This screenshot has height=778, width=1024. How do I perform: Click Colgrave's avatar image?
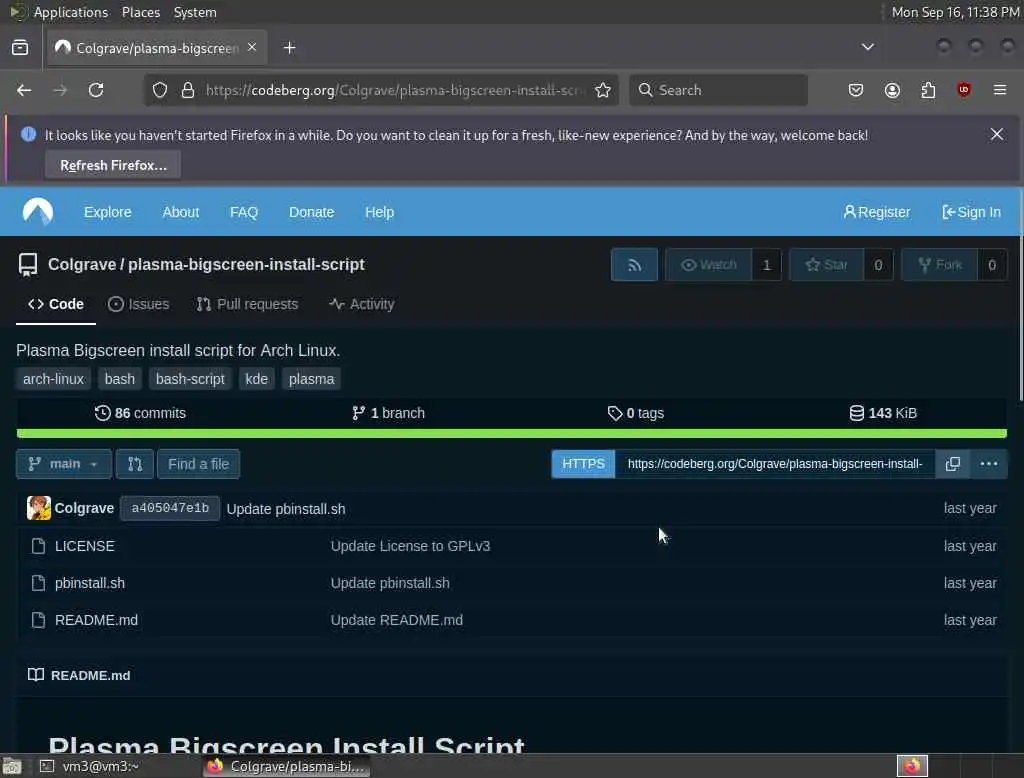click(39, 508)
